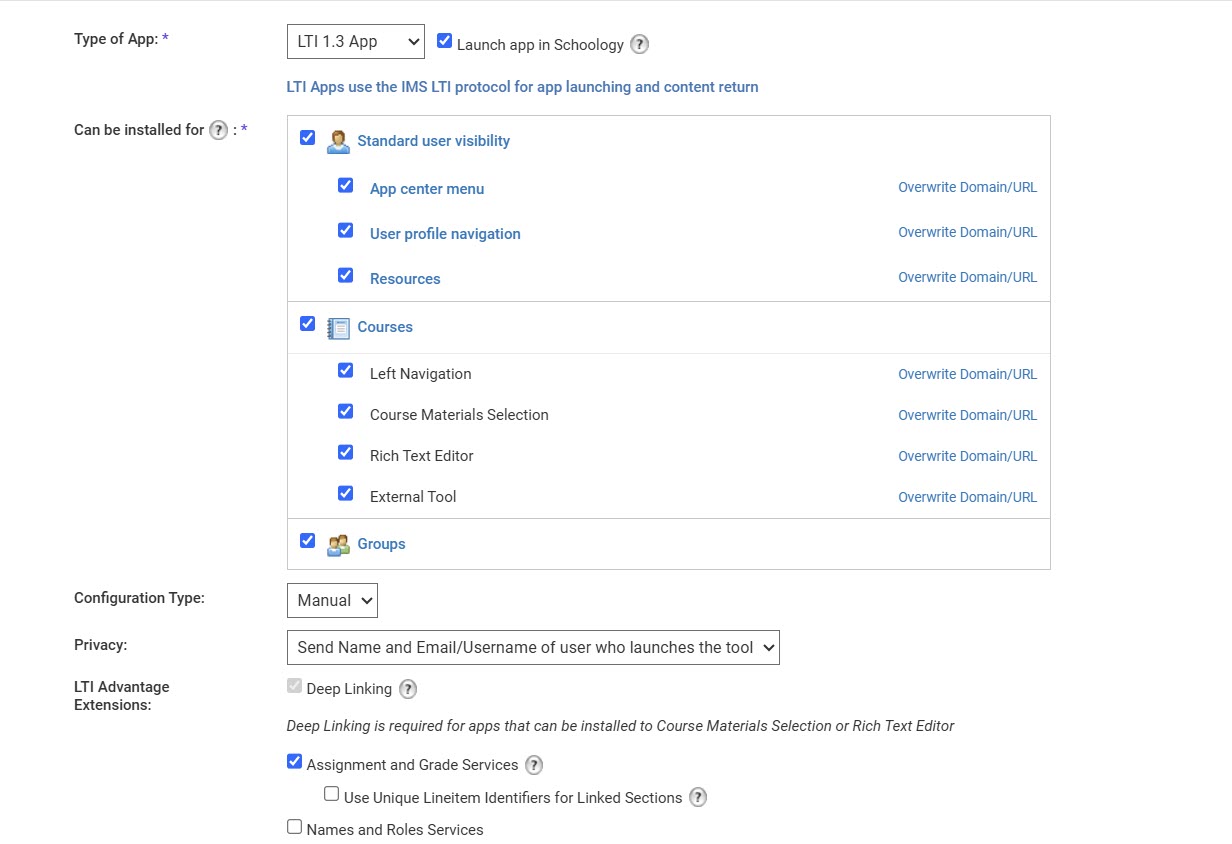Uncheck Resources checkbox
This screenshot has height=844, width=1232.
(345, 275)
